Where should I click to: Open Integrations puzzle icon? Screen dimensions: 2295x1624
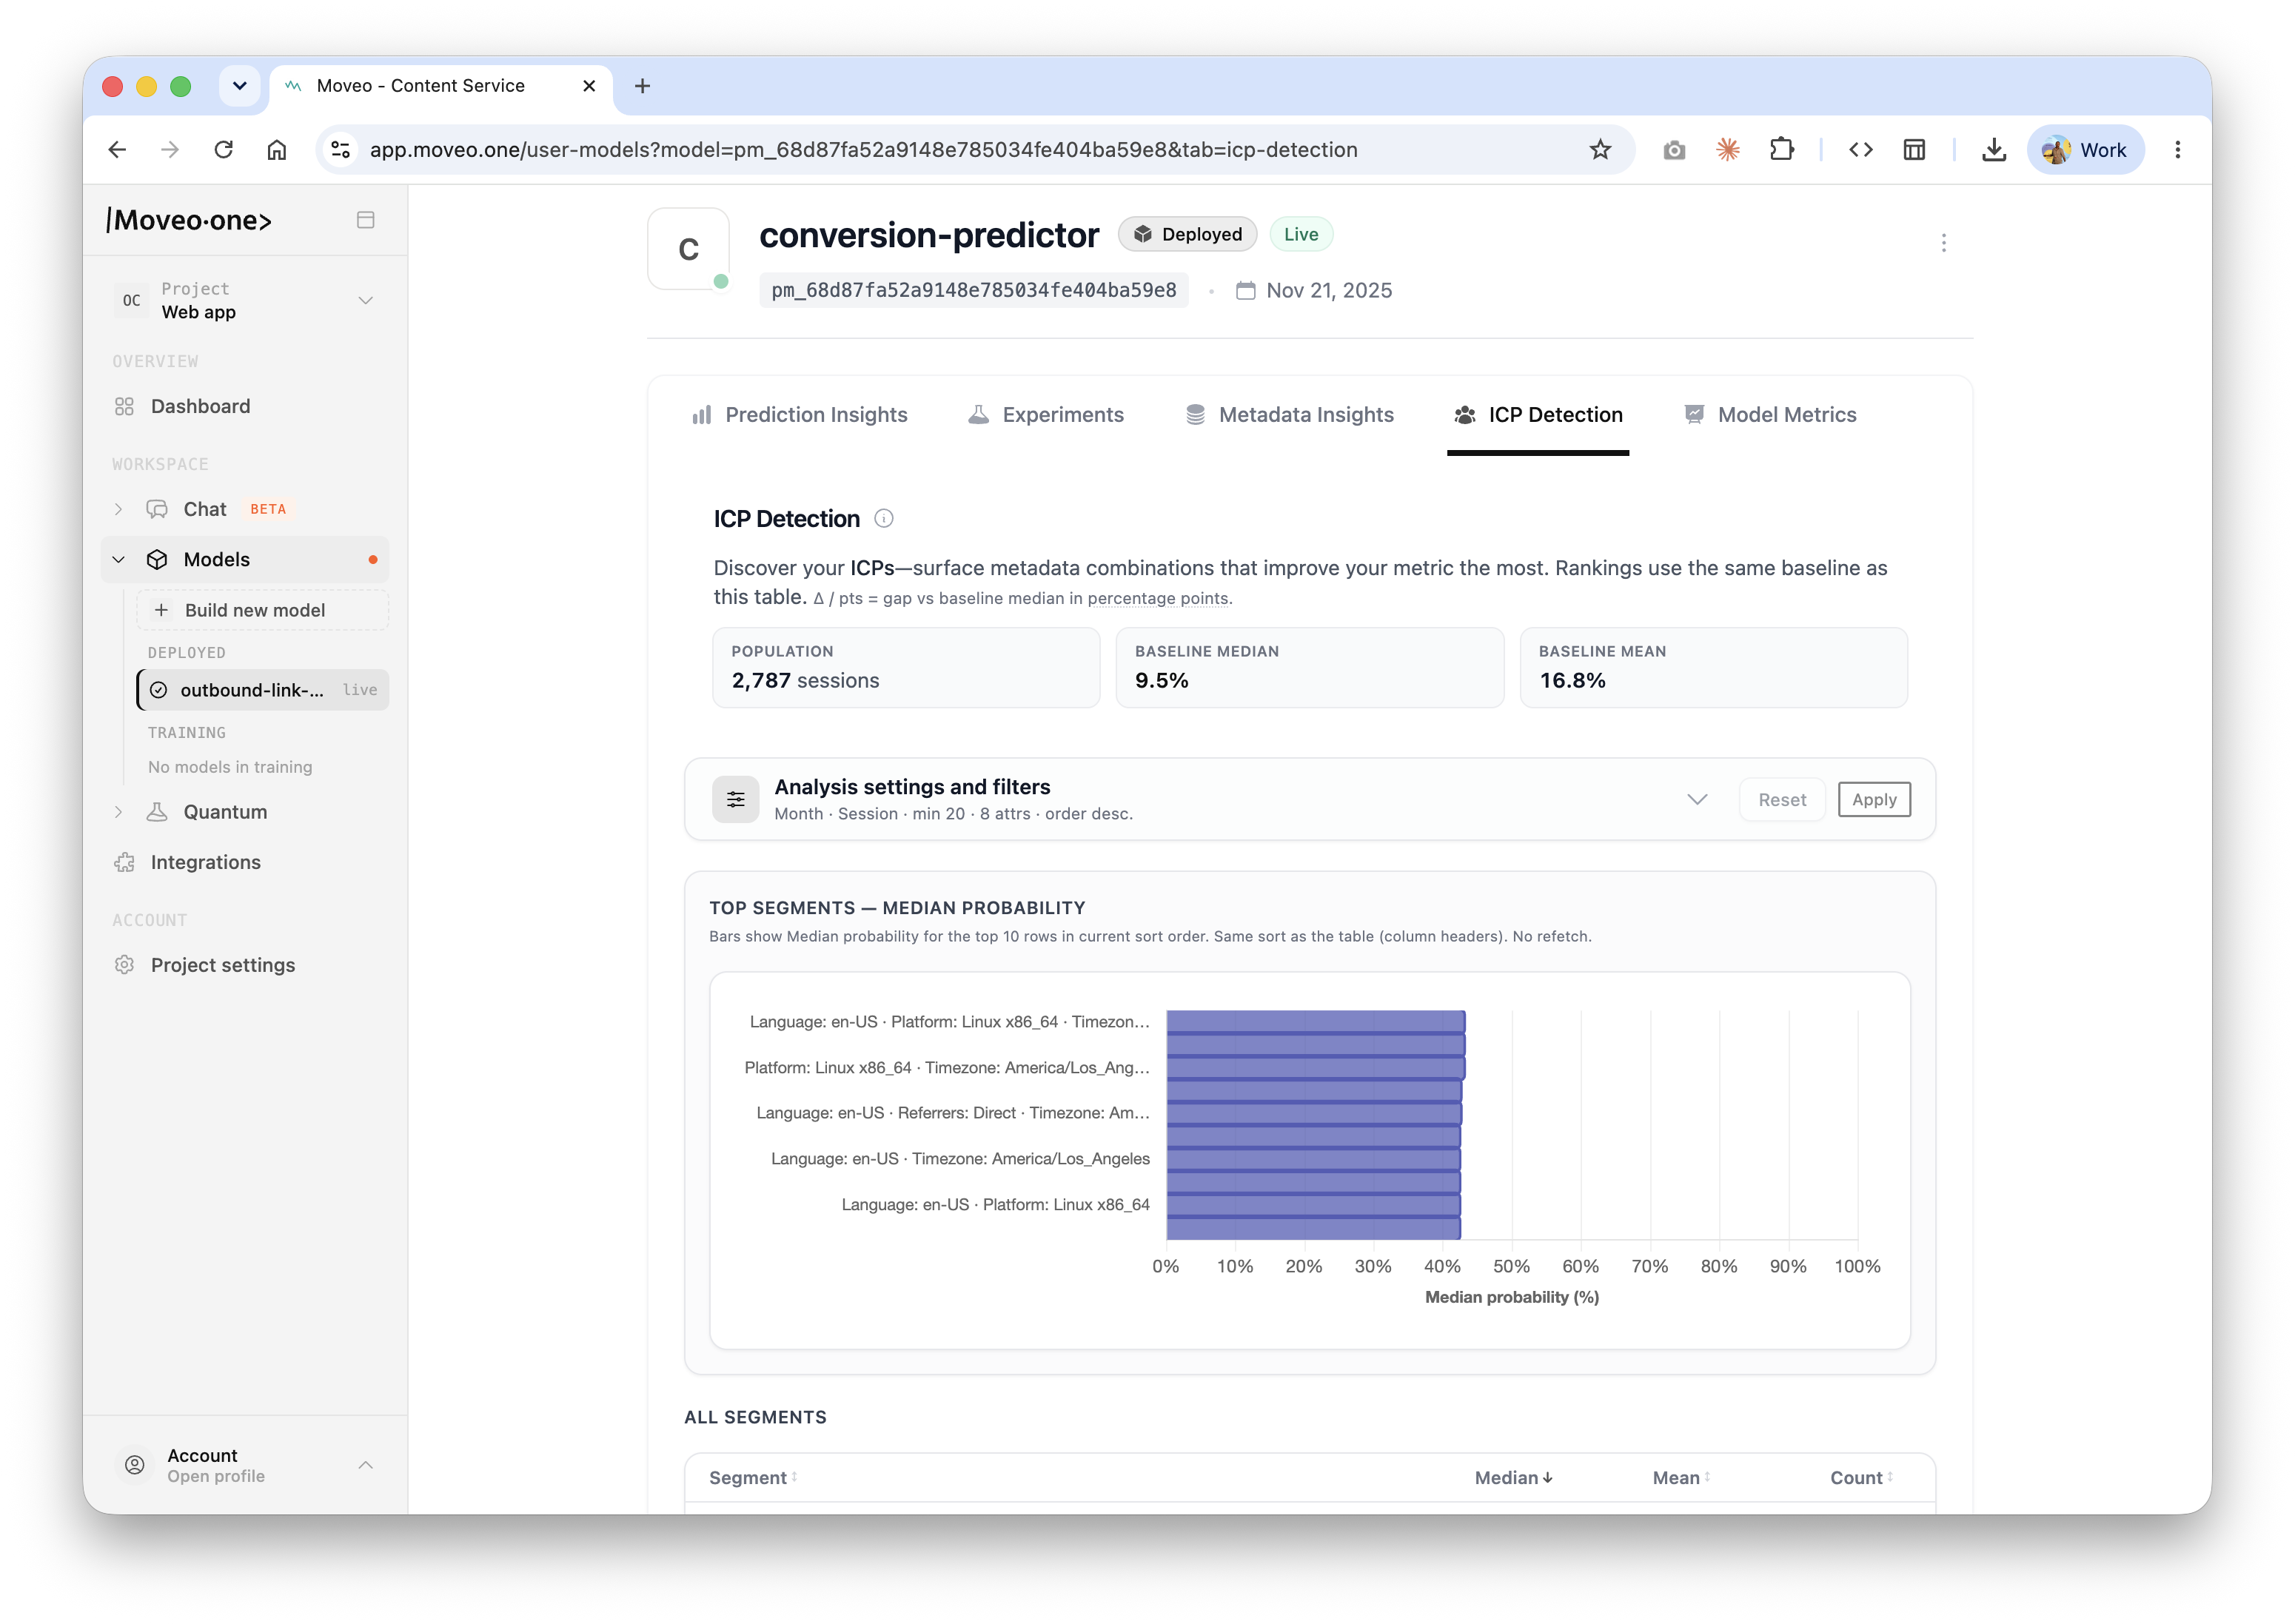click(124, 862)
